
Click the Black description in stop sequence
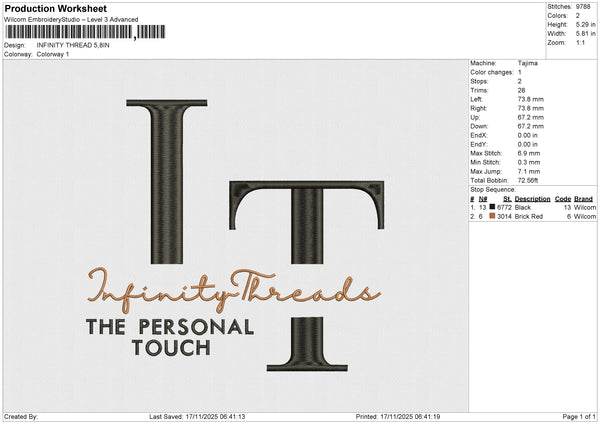point(523,207)
